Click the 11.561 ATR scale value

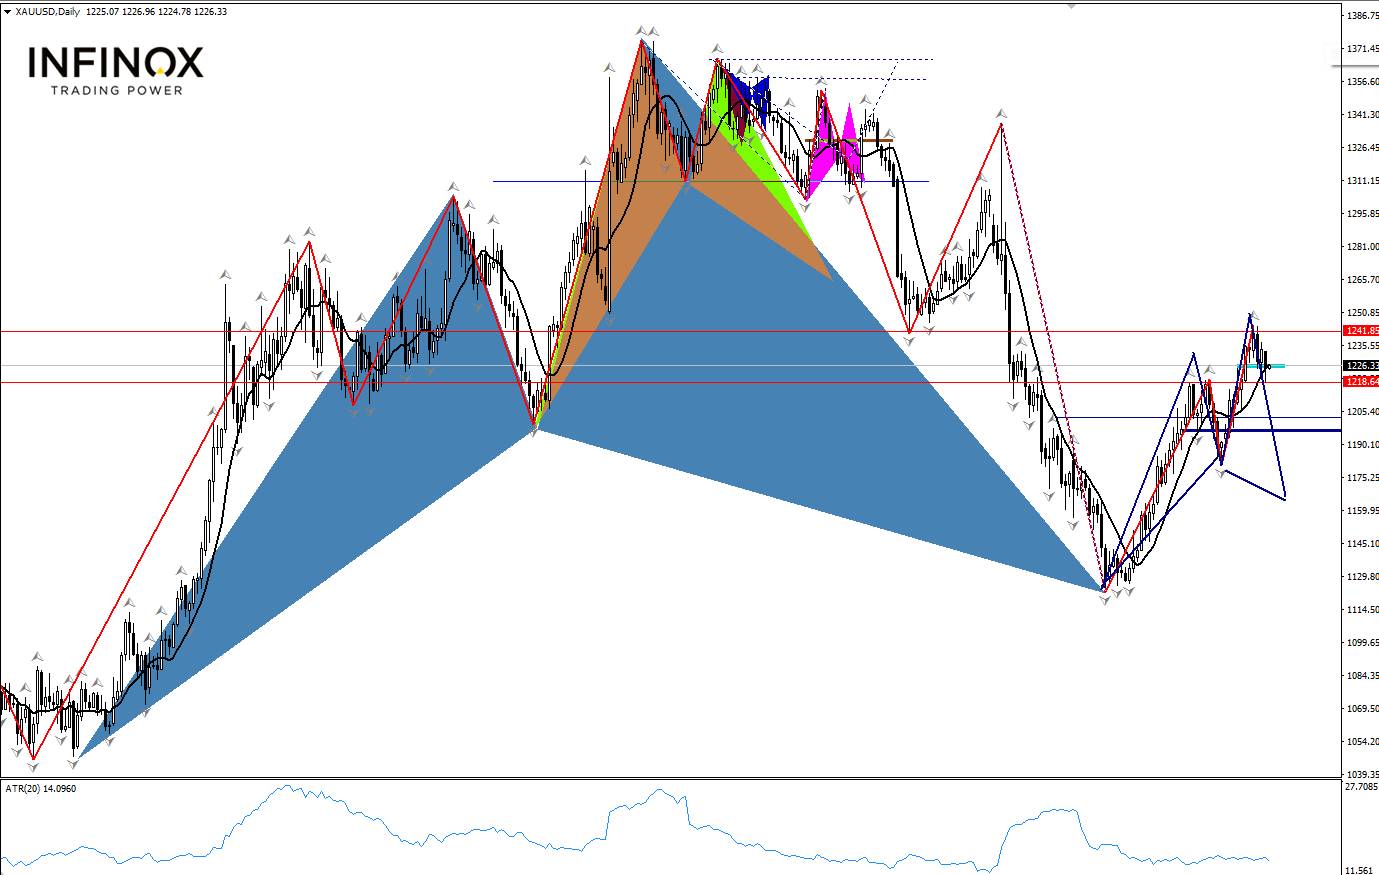(1360, 869)
